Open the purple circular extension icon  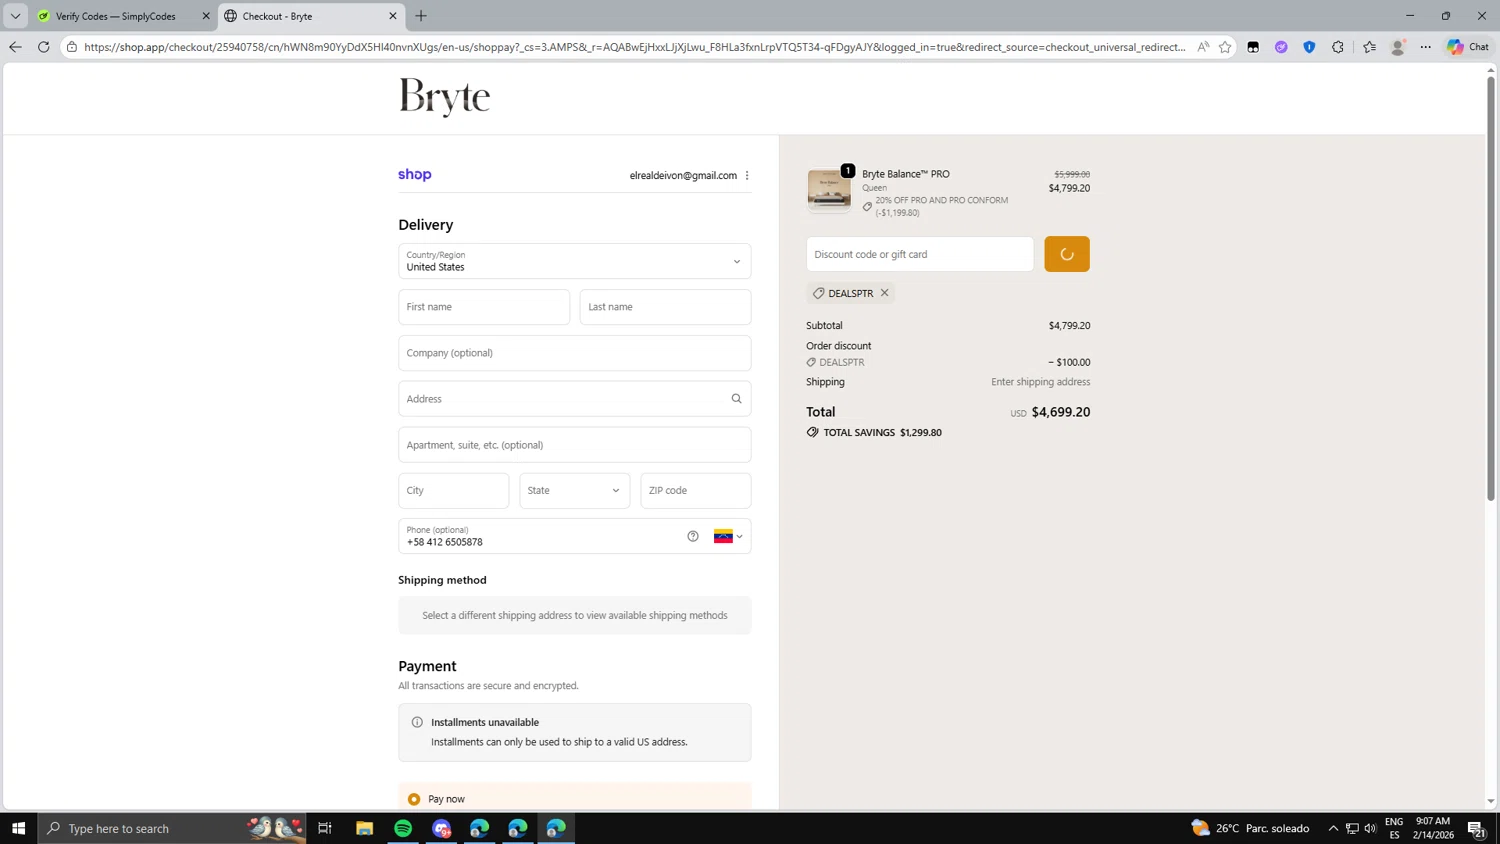tap(1281, 47)
